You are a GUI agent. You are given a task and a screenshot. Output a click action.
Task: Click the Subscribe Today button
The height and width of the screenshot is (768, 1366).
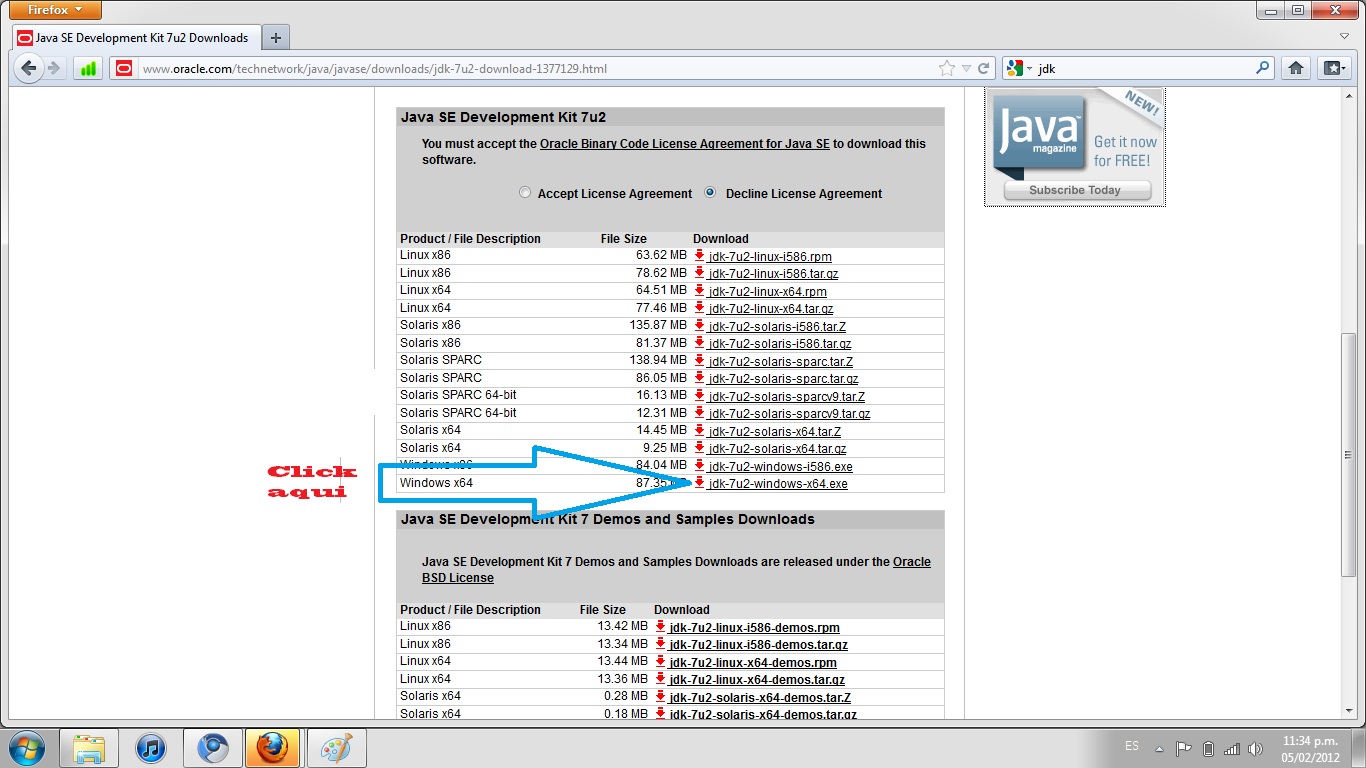click(1076, 190)
